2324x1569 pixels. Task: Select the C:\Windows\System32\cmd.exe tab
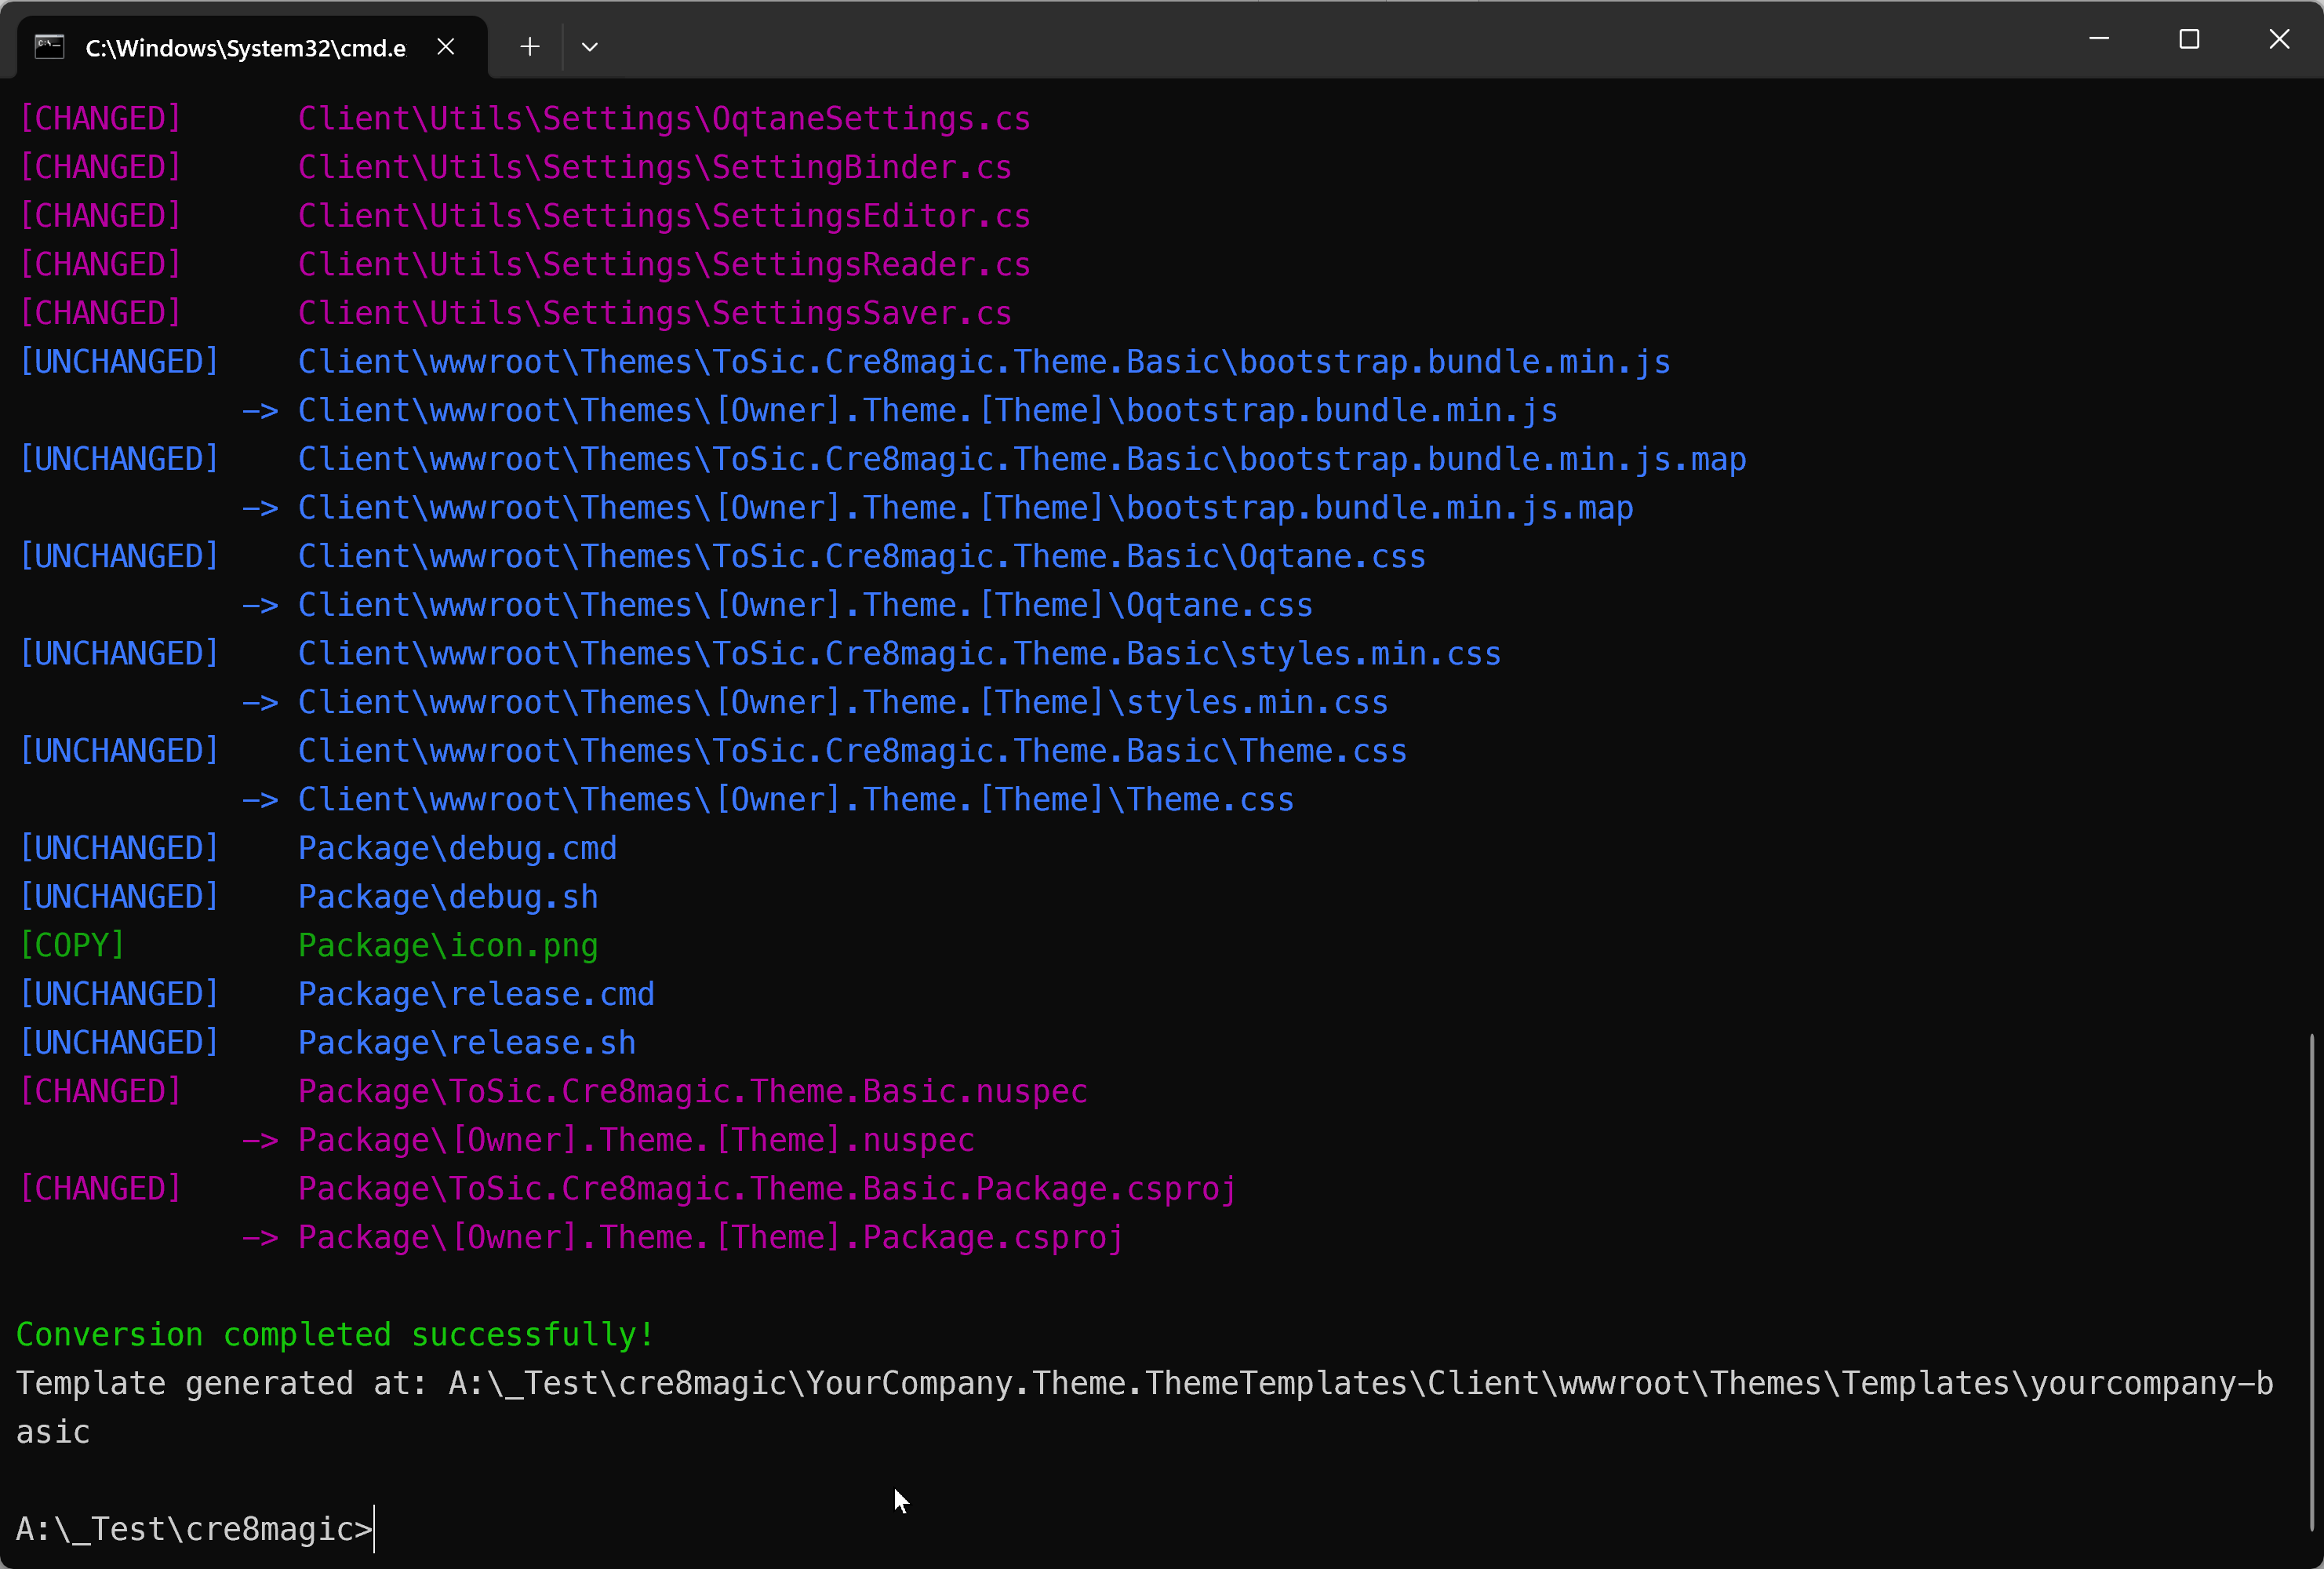[x=245, y=48]
